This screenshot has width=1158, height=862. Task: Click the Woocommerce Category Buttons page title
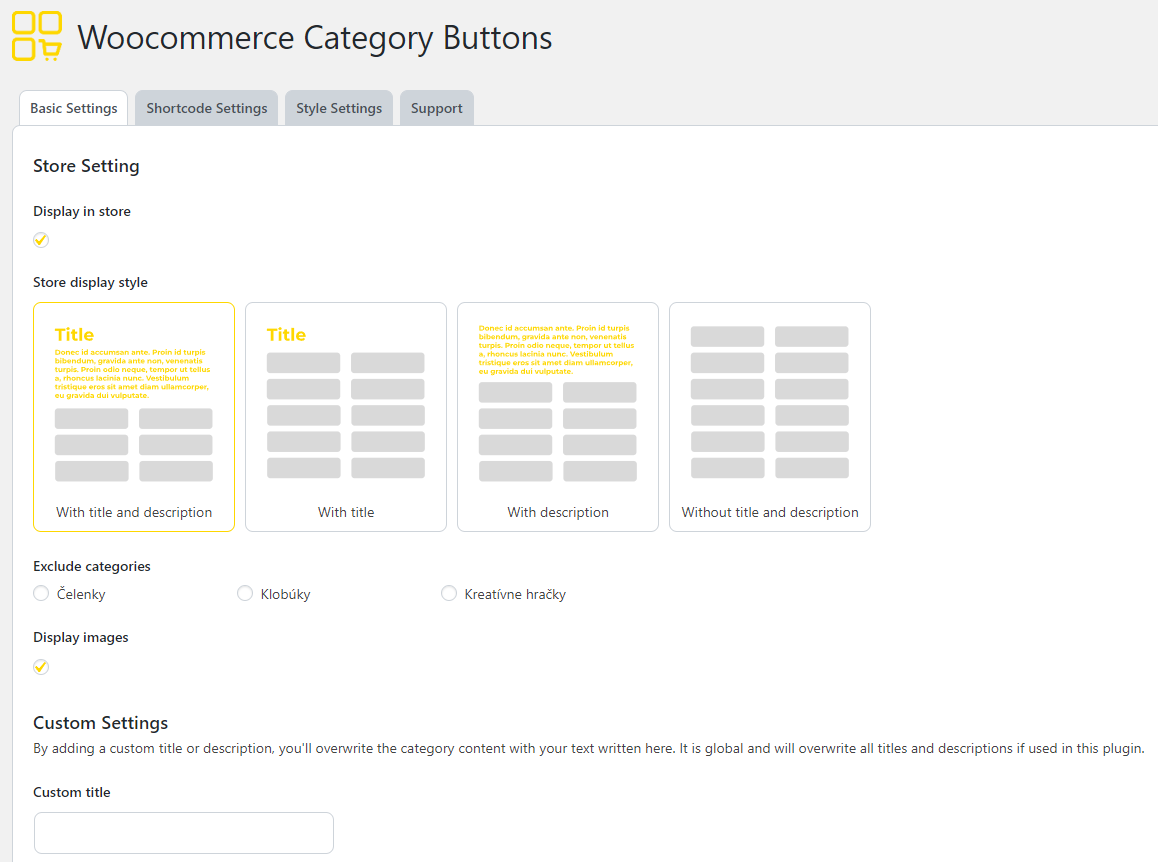[315, 38]
